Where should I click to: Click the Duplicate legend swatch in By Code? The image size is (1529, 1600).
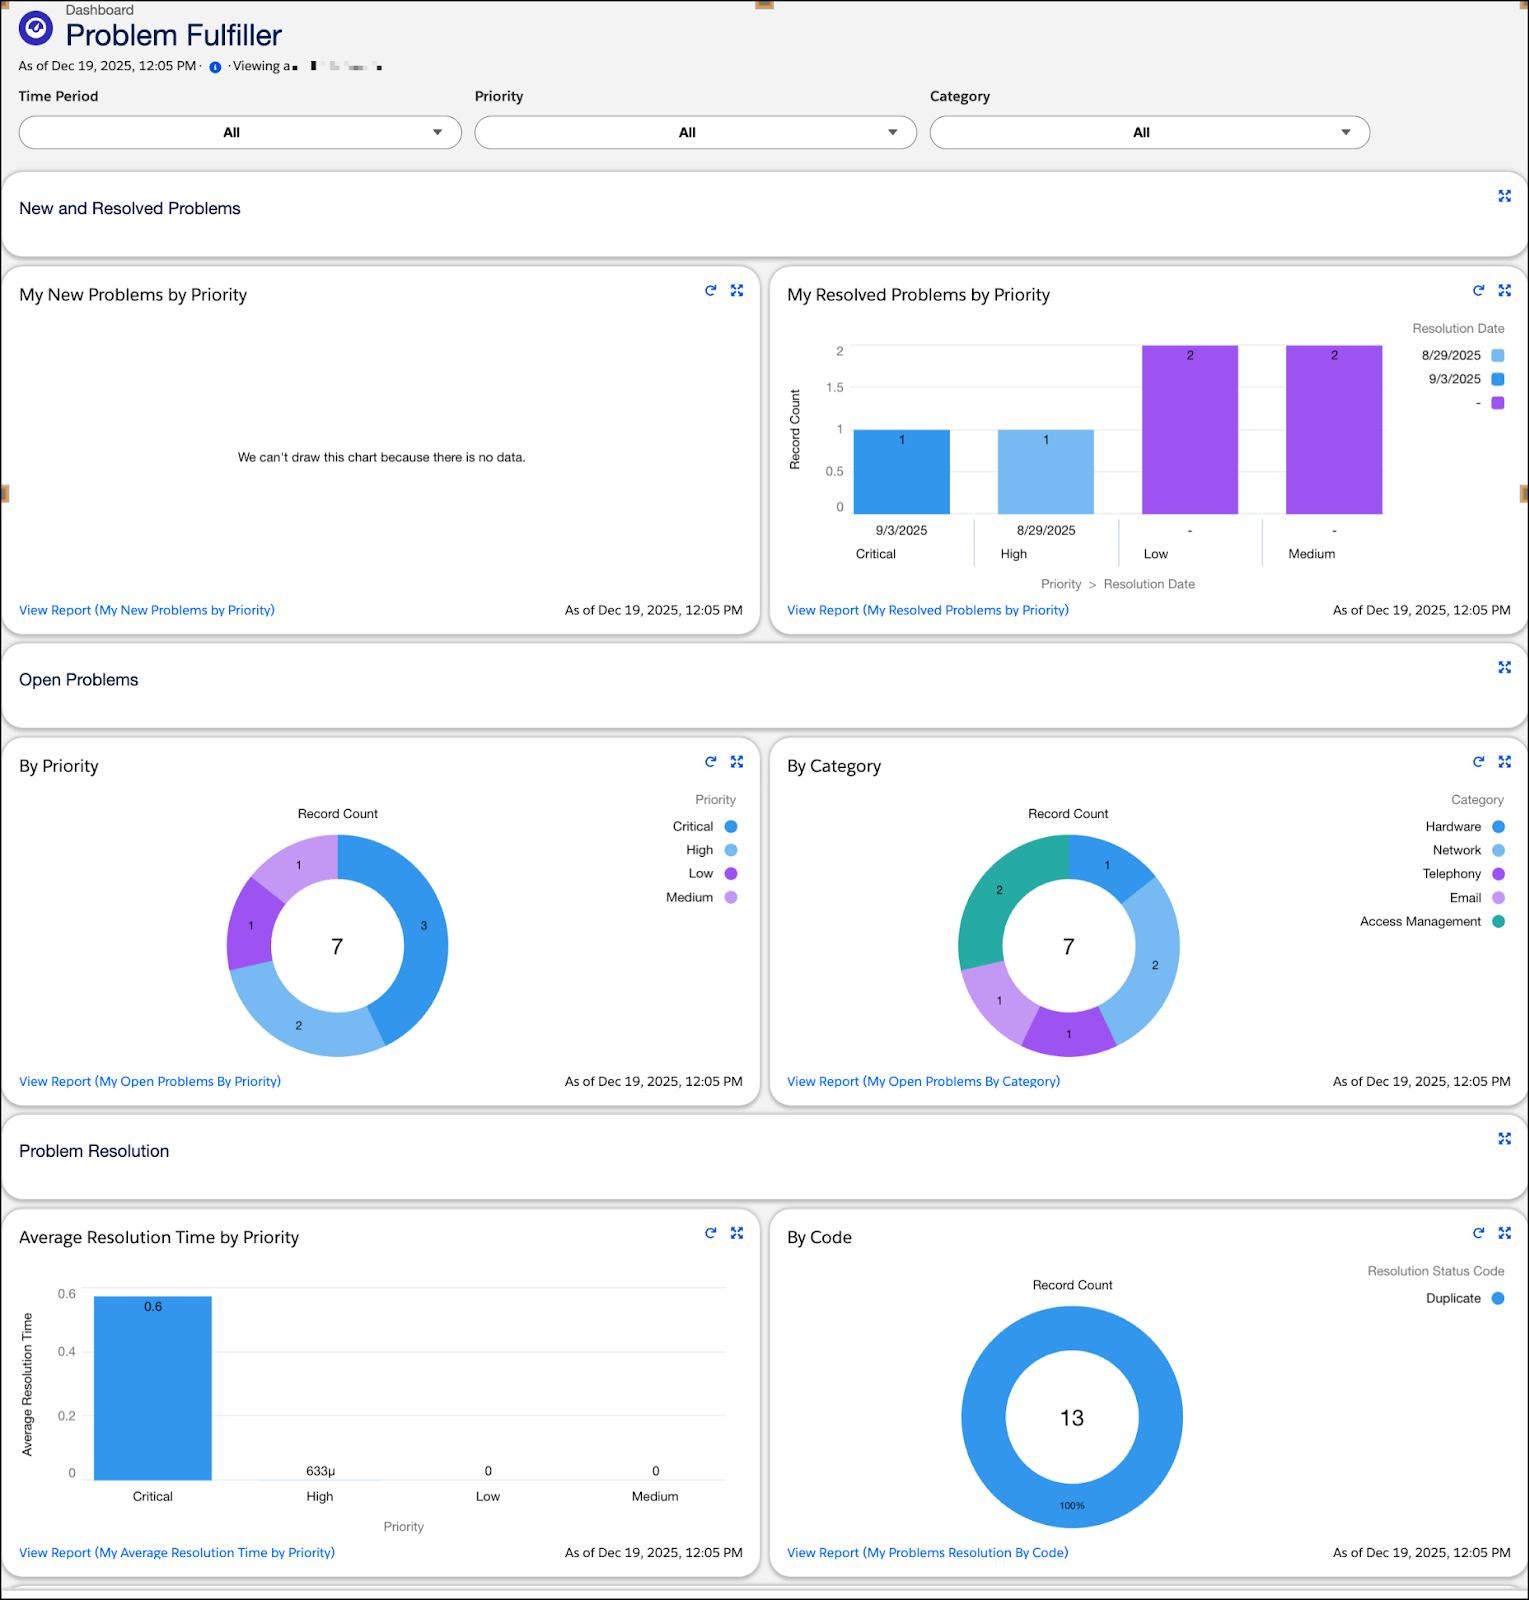click(1498, 1298)
